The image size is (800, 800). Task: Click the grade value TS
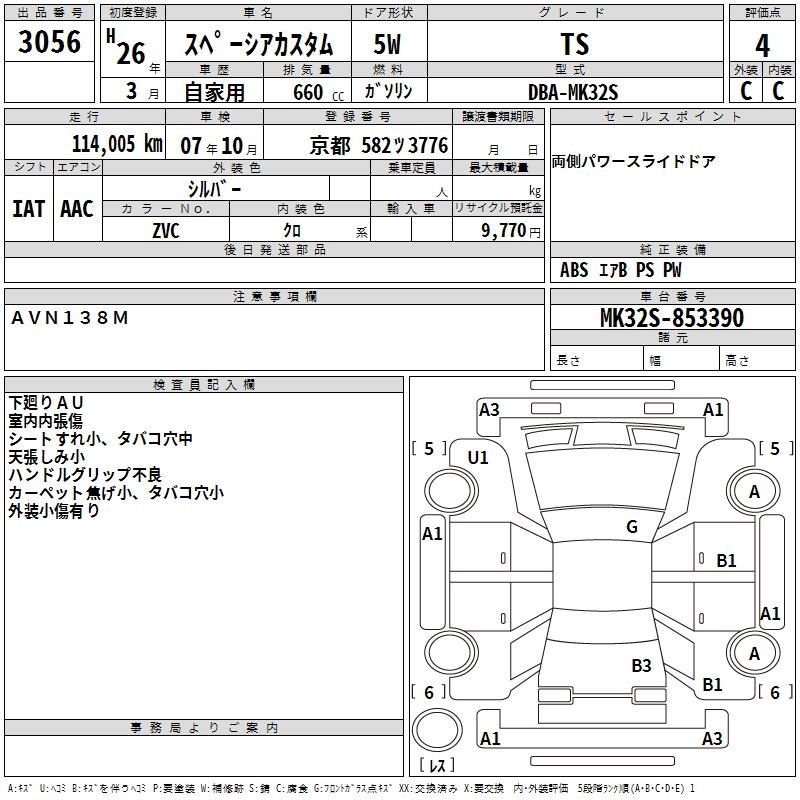coord(575,44)
